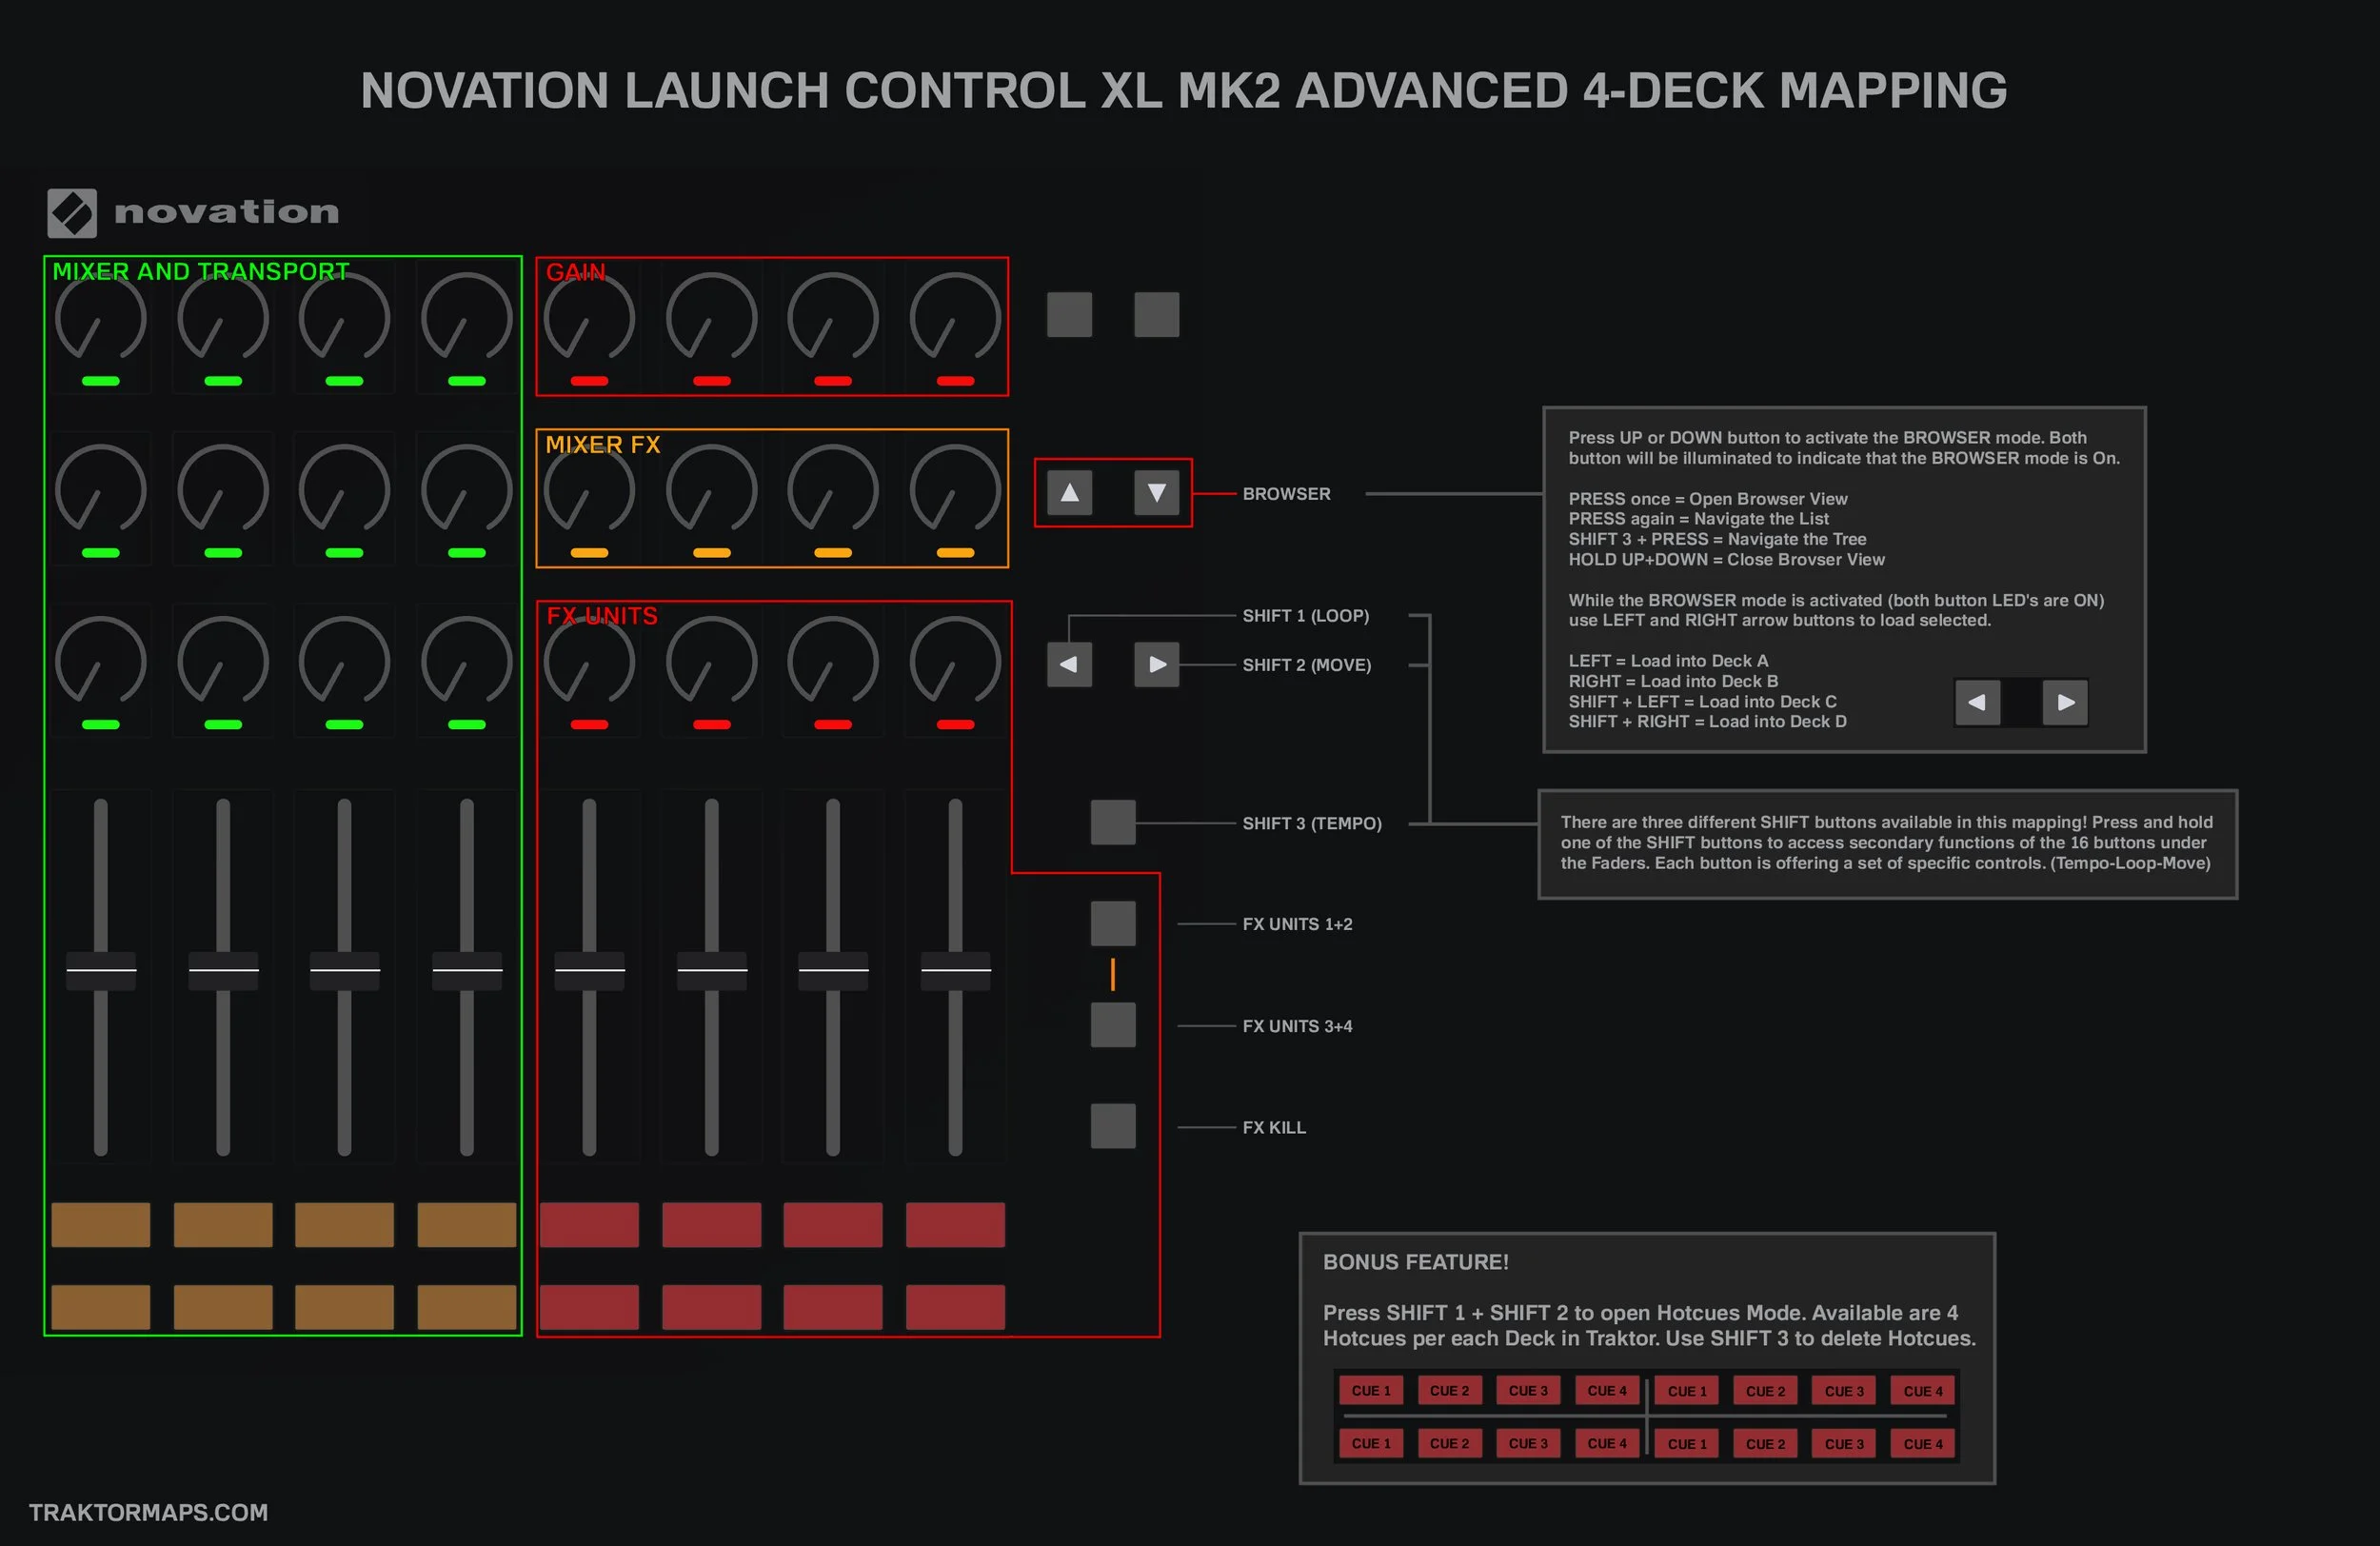Click the first knob in the GAIN section
2380x1546 pixels.
(589, 319)
